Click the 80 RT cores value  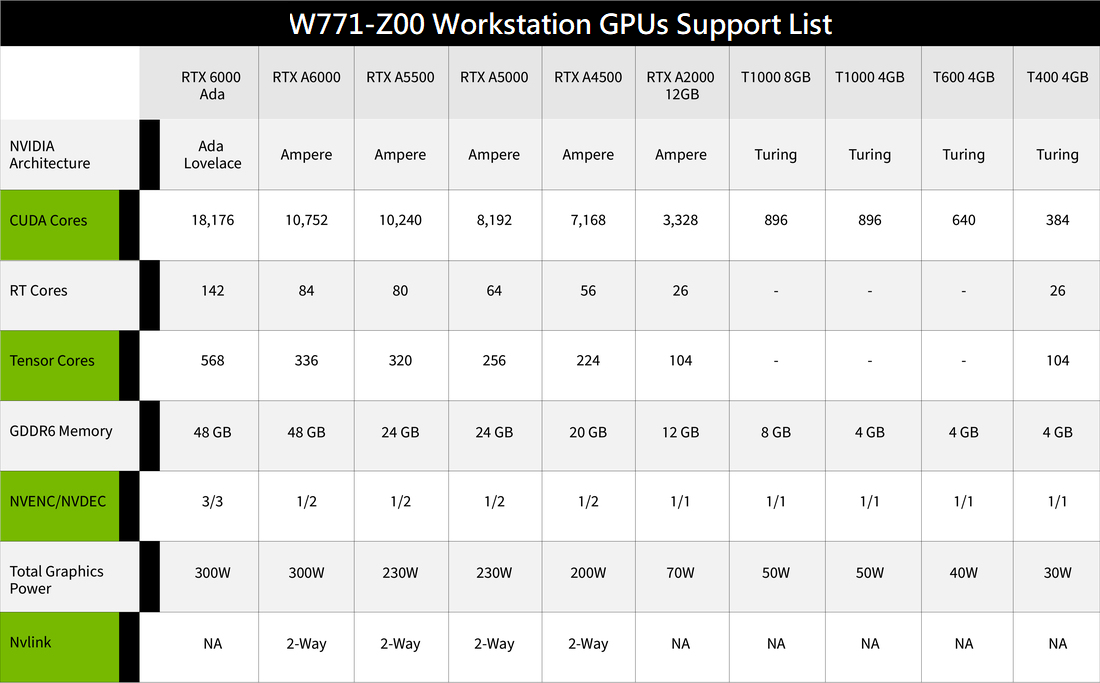click(400, 290)
